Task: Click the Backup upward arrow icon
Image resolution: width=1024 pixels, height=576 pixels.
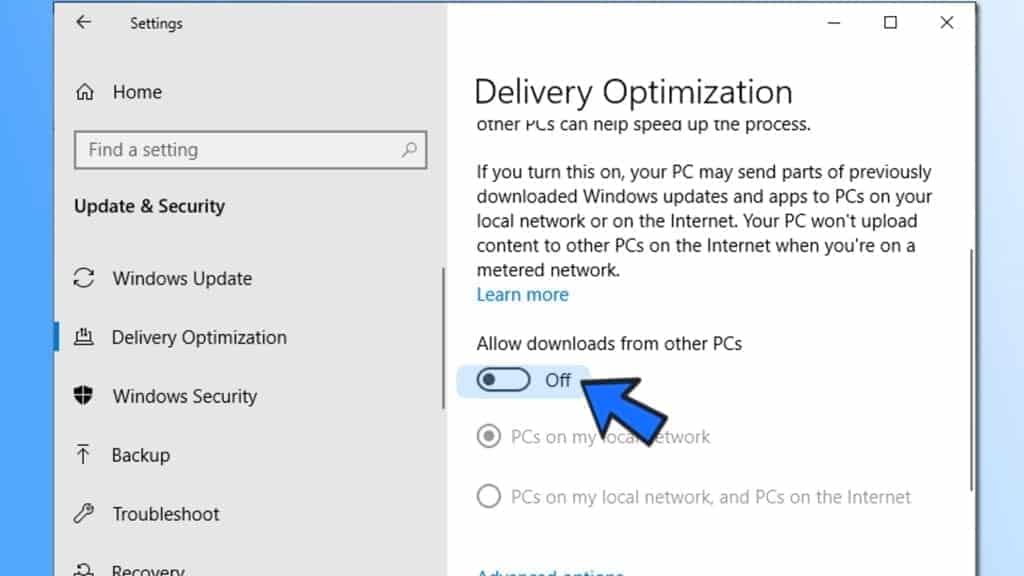Action: (83, 455)
